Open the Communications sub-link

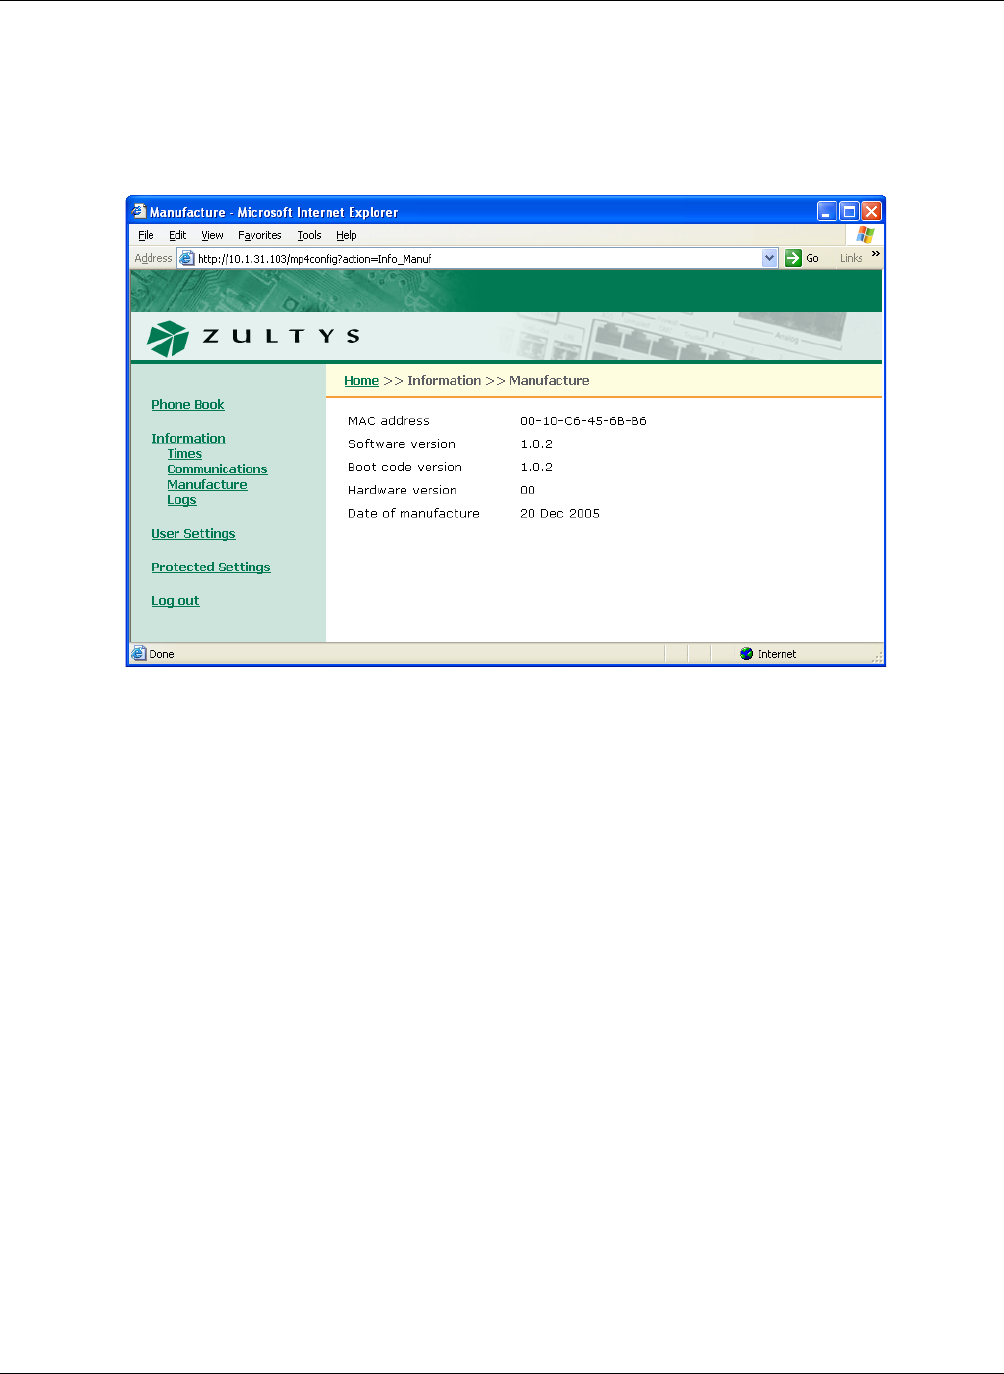click(217, 469)
